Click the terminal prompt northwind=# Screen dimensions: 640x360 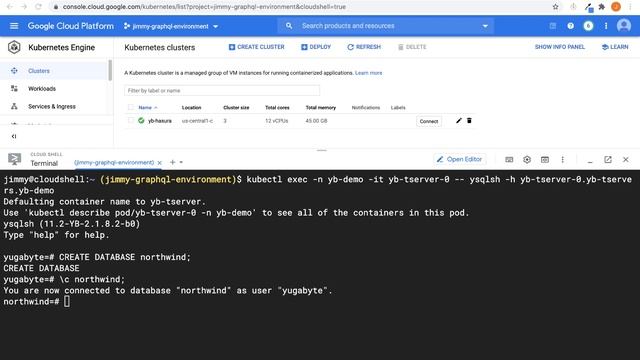pyautogui.click(x=31, y=302)
